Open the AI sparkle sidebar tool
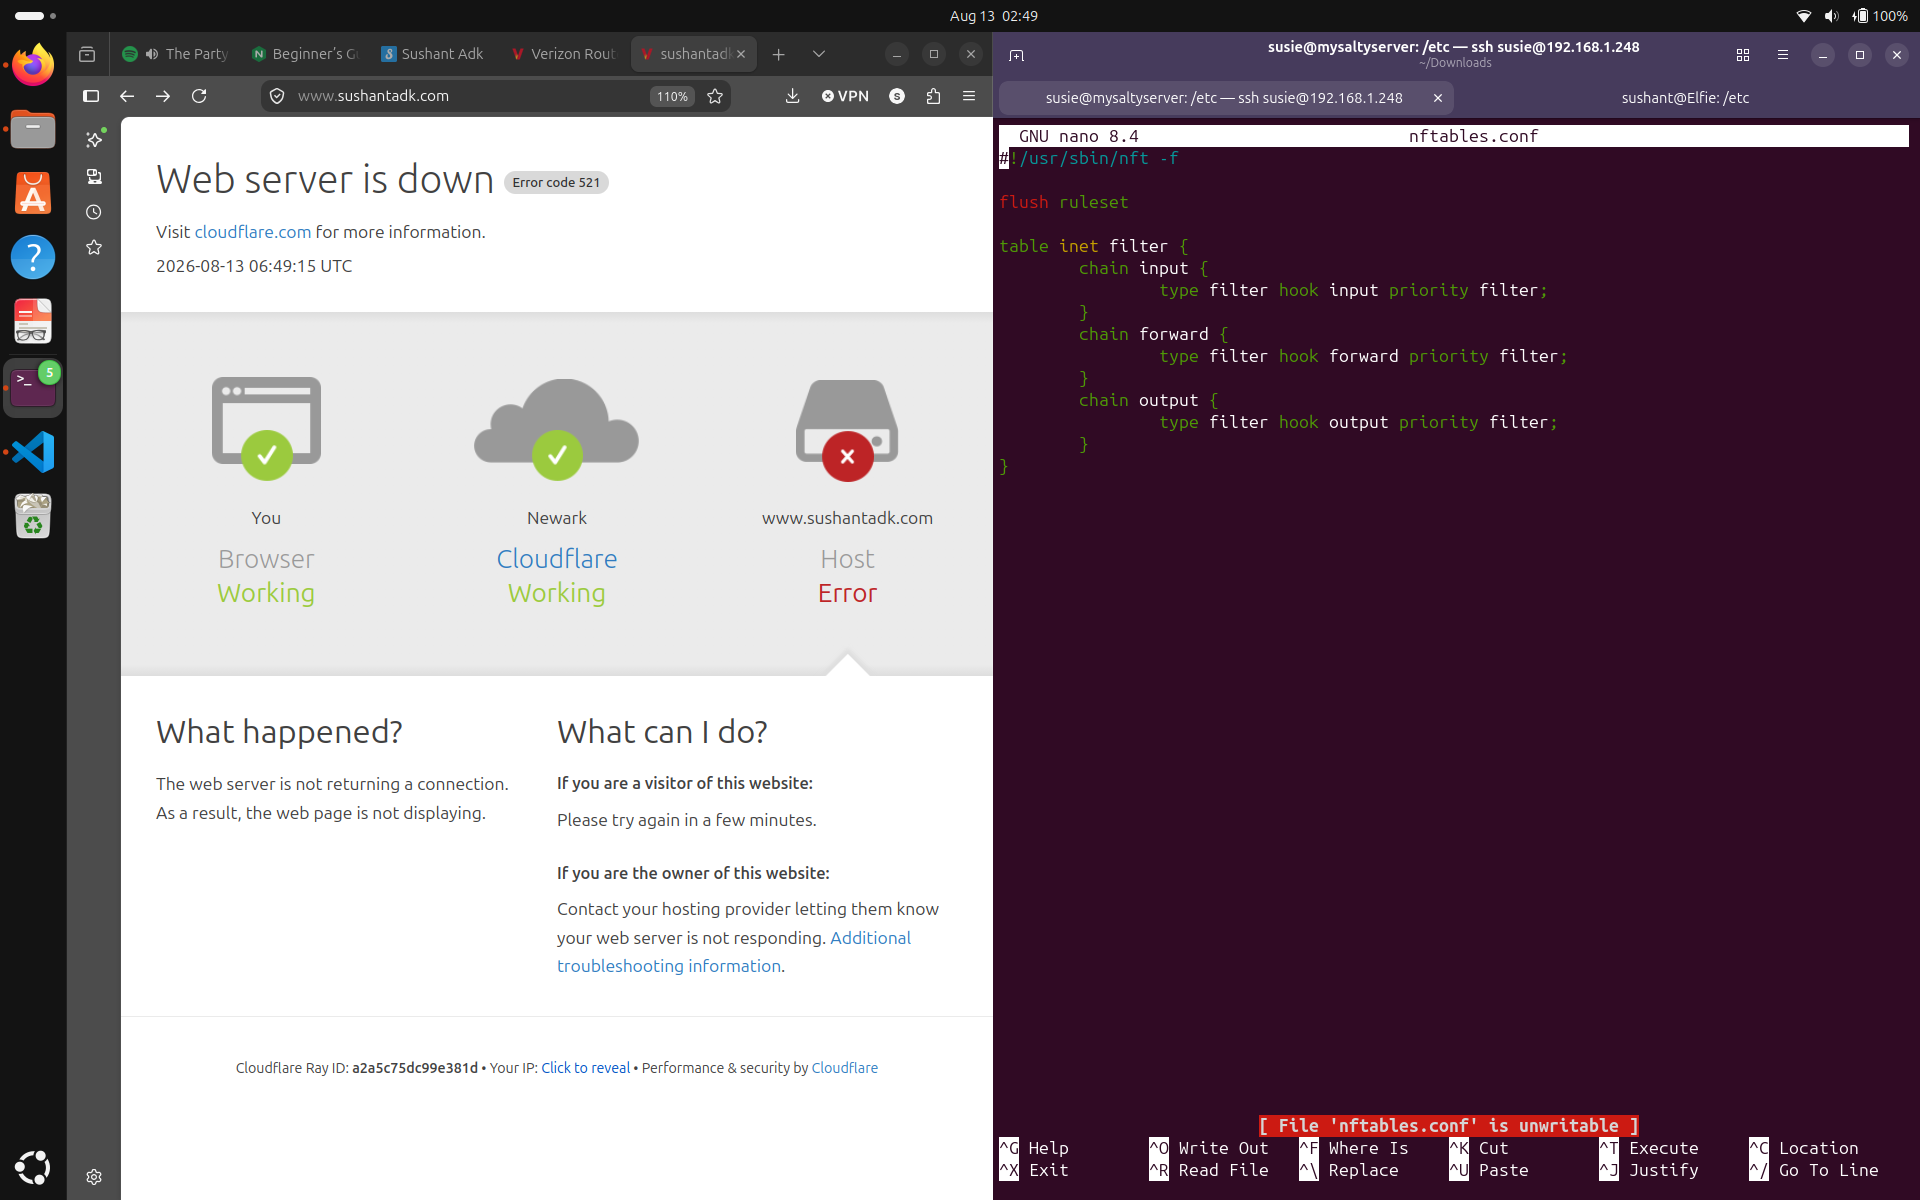Image resolution: width=1920 pixels, height=1200 pixels. point(94,139)
